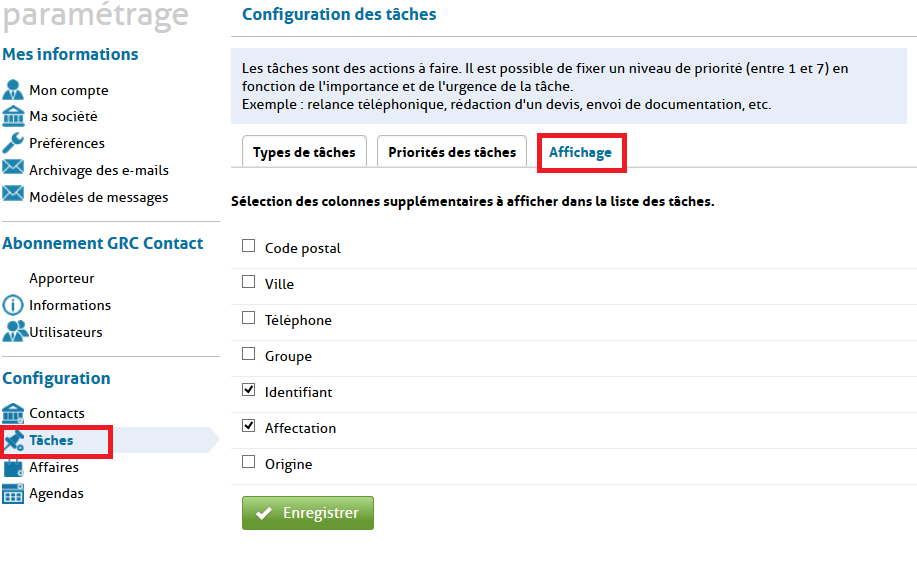
Task: Click the Informations info icon
Action: point(13,305)
